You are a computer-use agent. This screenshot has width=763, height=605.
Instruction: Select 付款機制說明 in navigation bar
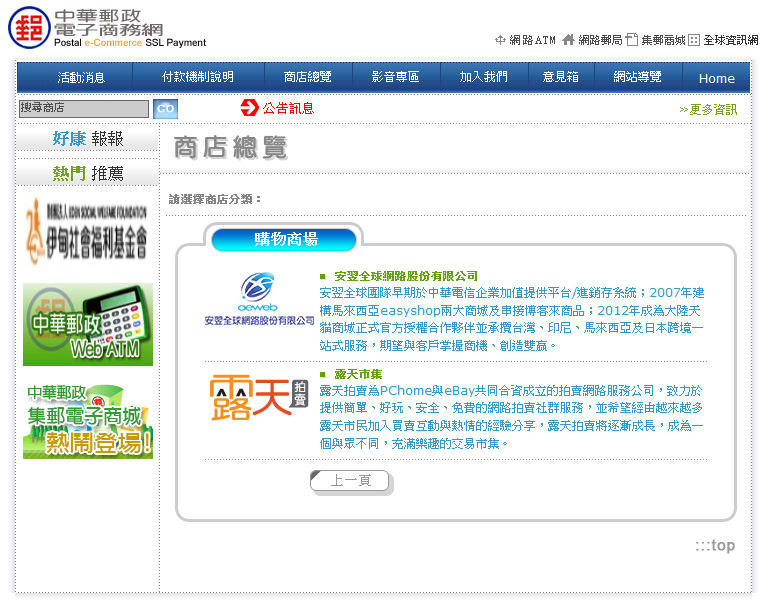coord(198,77)
